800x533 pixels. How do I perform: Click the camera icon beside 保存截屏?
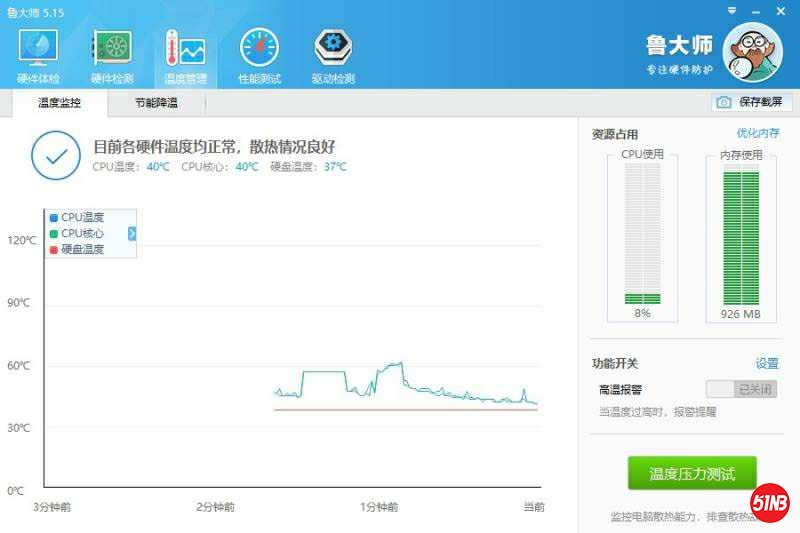[x=723, y=102]
